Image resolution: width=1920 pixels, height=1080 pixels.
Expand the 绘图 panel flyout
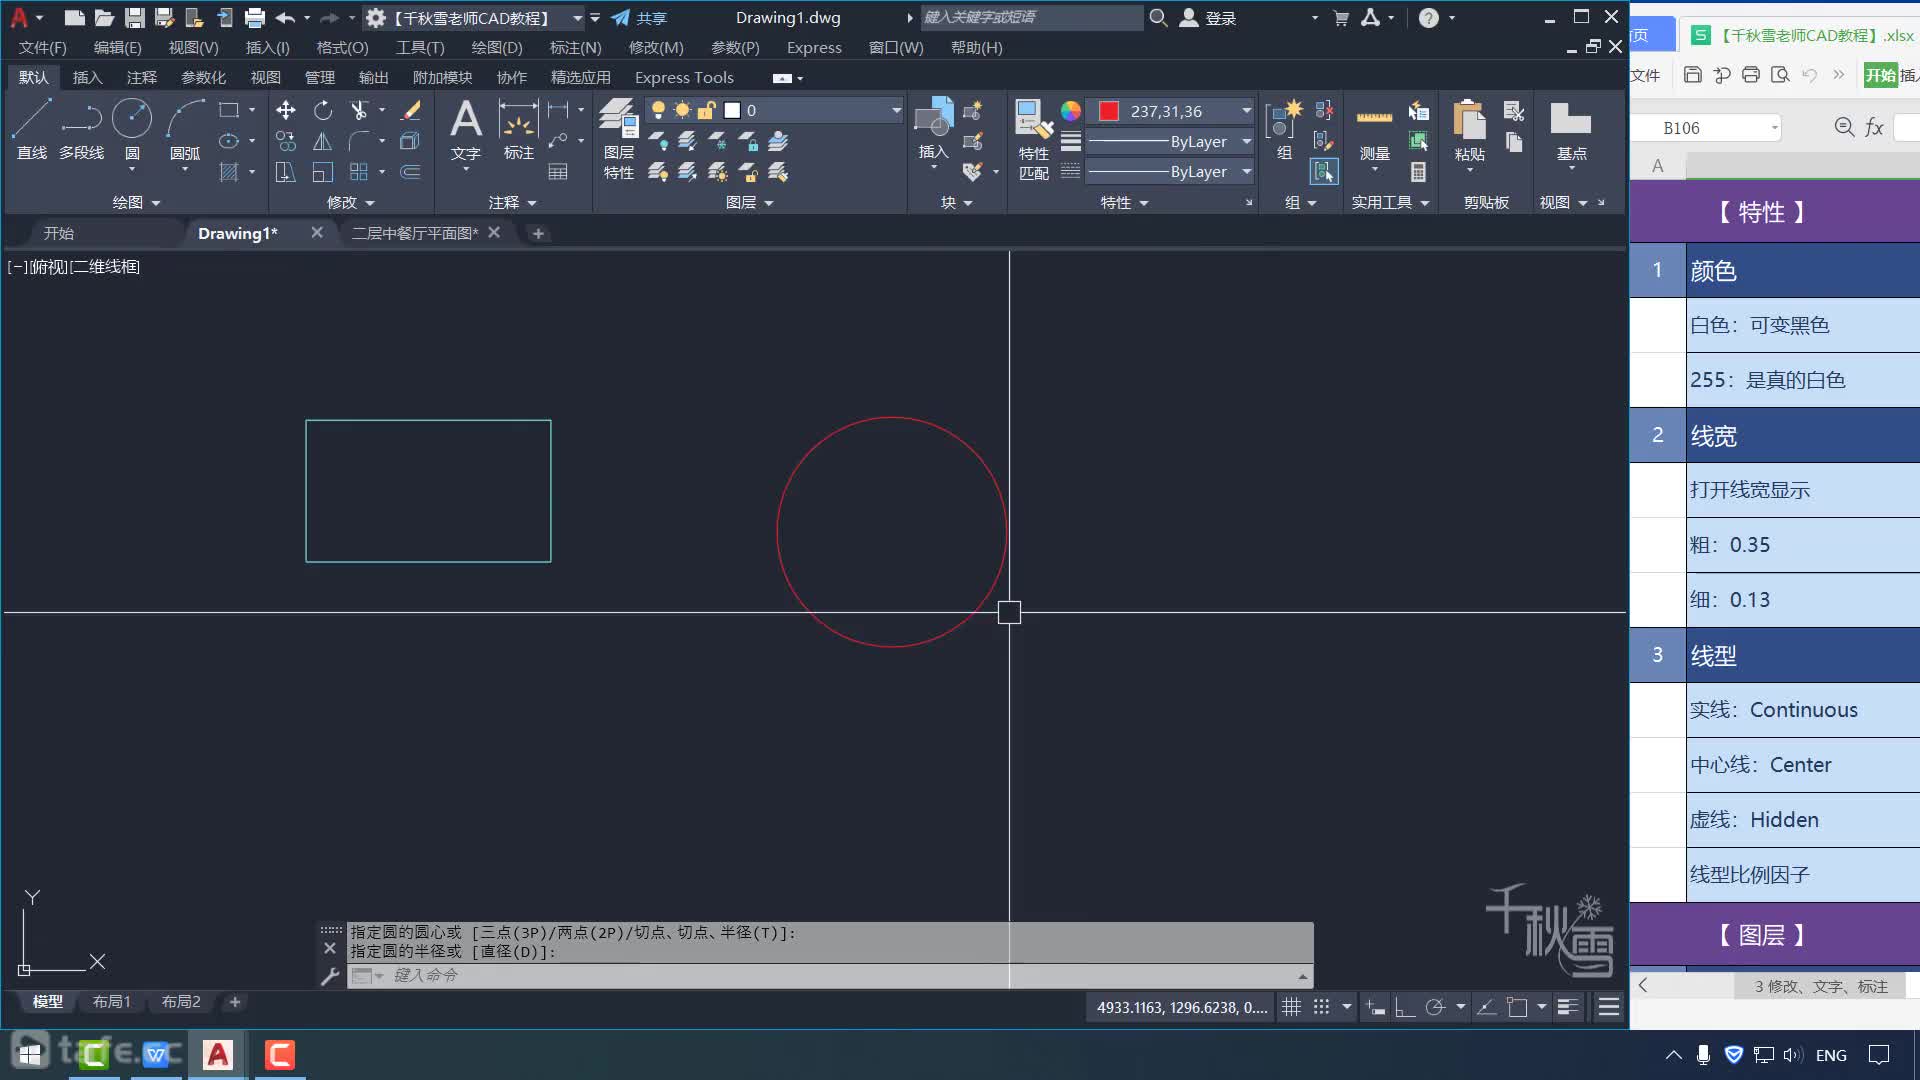136,202
